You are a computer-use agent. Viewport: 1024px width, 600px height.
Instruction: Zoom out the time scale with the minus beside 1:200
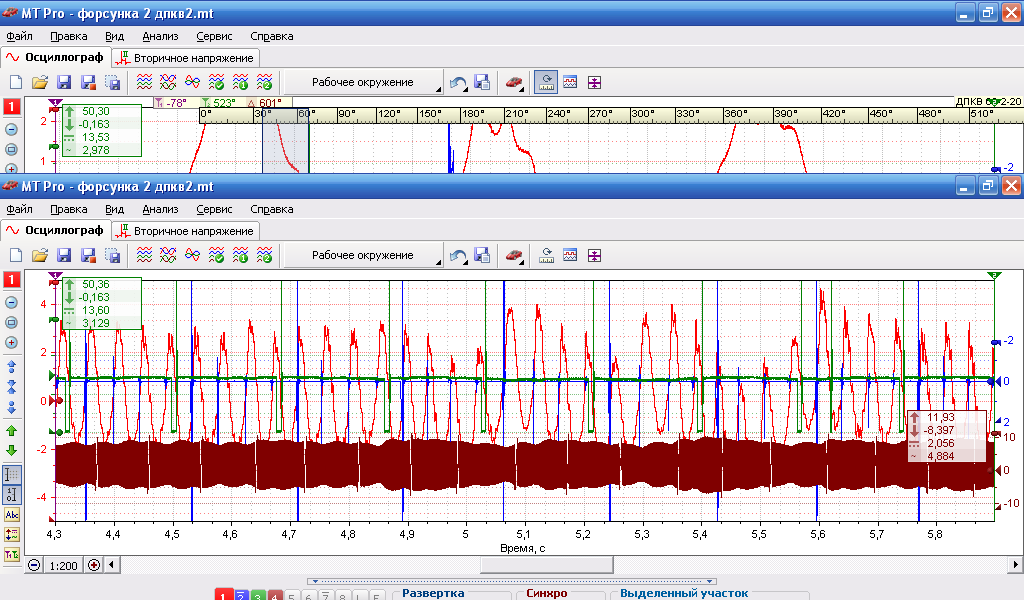click(34, 565)
